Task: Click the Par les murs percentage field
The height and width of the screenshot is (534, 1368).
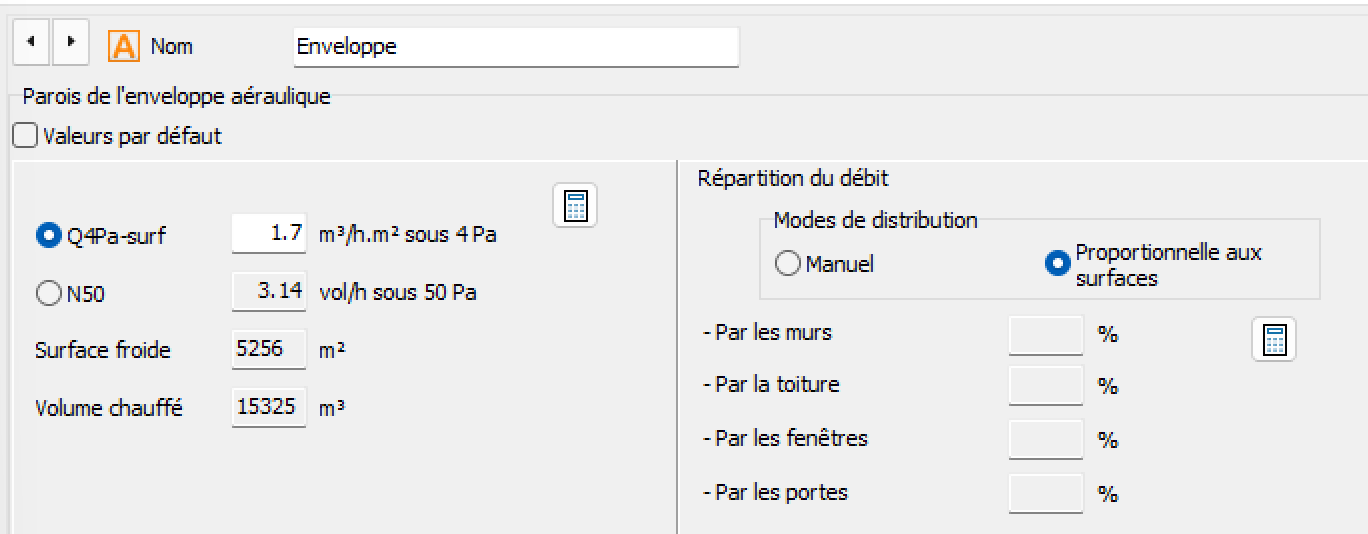Action: pyautogui.click(x=1045, y=334)
